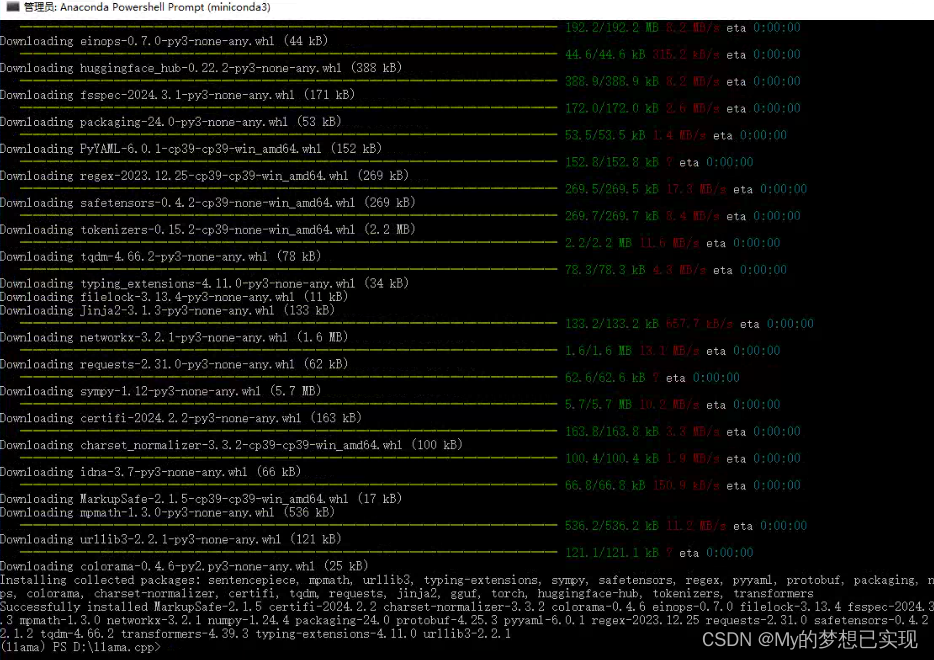This screenshot has width=934, height=660.
Task: Click the 'Downloading tqdm-4.66.2' line
Action: (x=160, y=256)
